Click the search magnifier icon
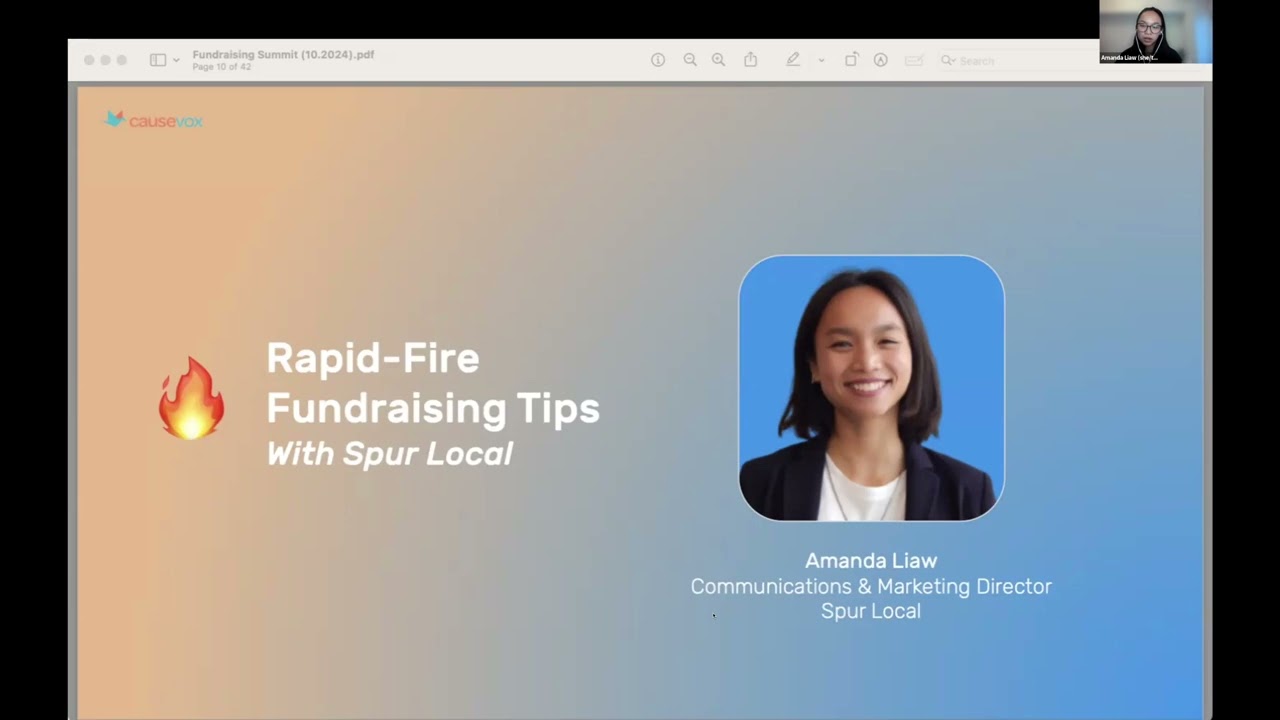Viewport: 1280px width, 720px height. 947,61
